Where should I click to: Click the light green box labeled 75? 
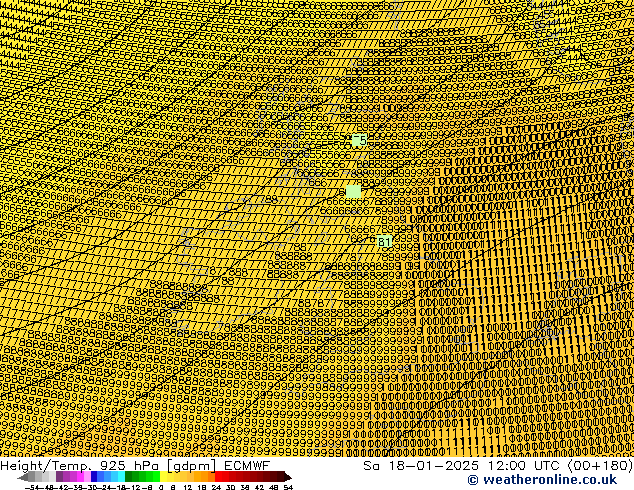(x=359, y=140)
